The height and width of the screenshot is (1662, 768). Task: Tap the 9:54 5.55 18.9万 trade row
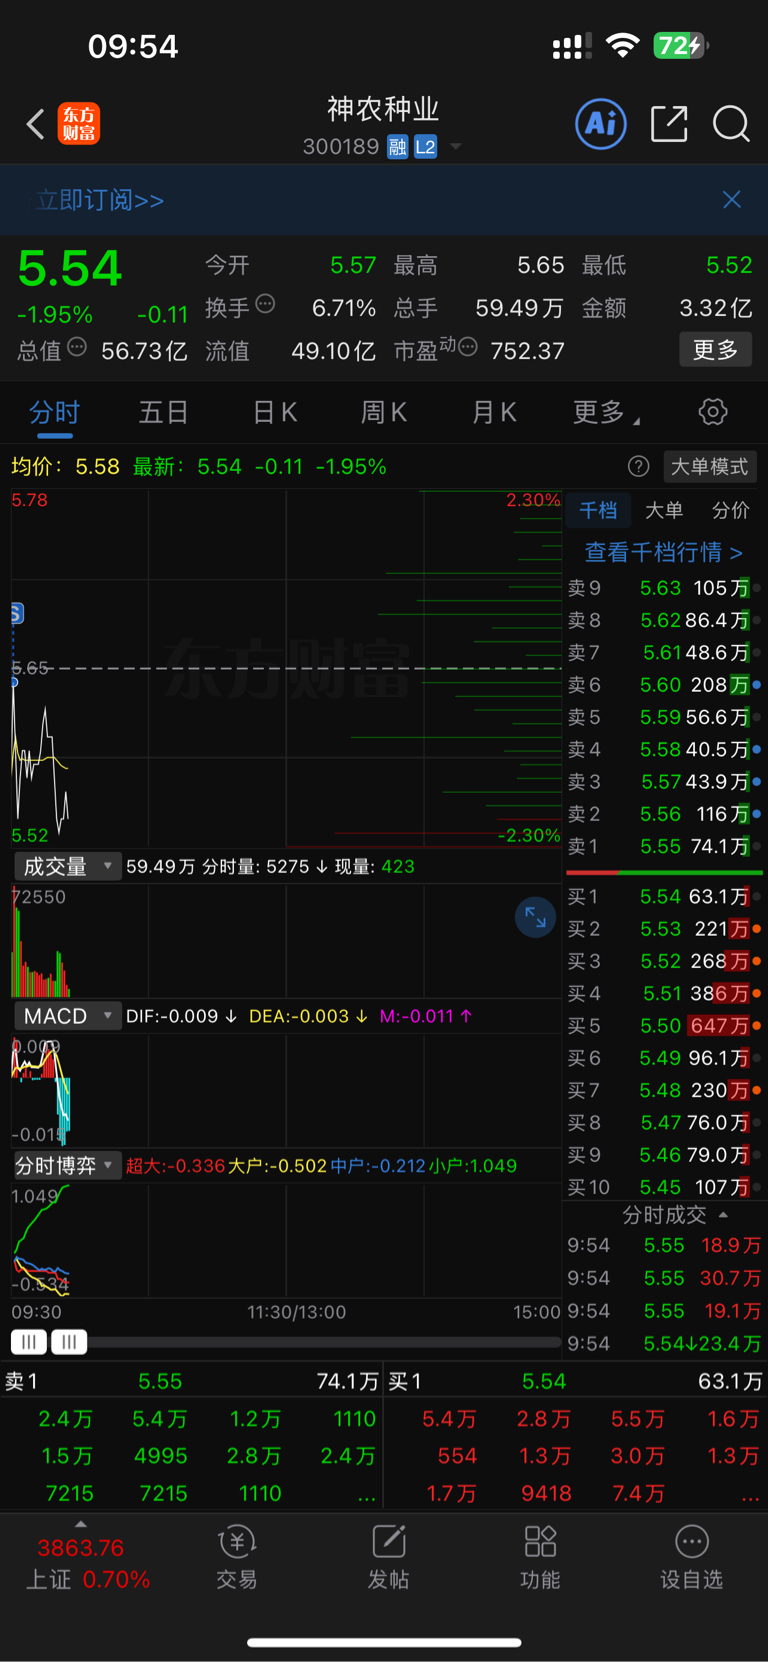[664, 1245]
